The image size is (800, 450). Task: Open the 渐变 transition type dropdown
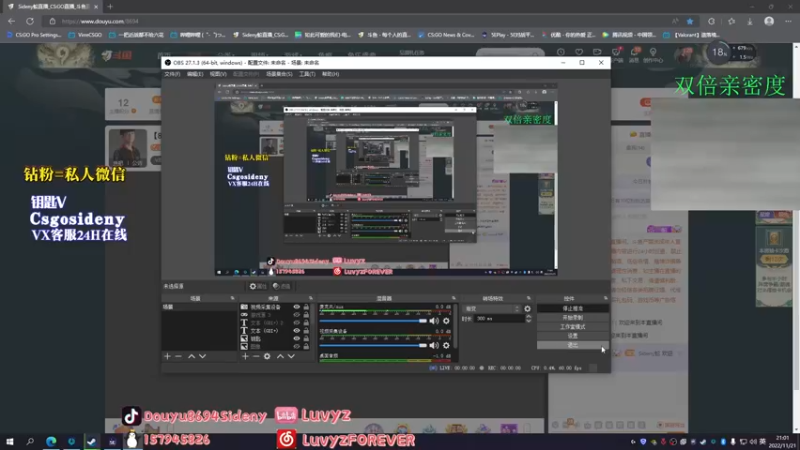[492, 309]
